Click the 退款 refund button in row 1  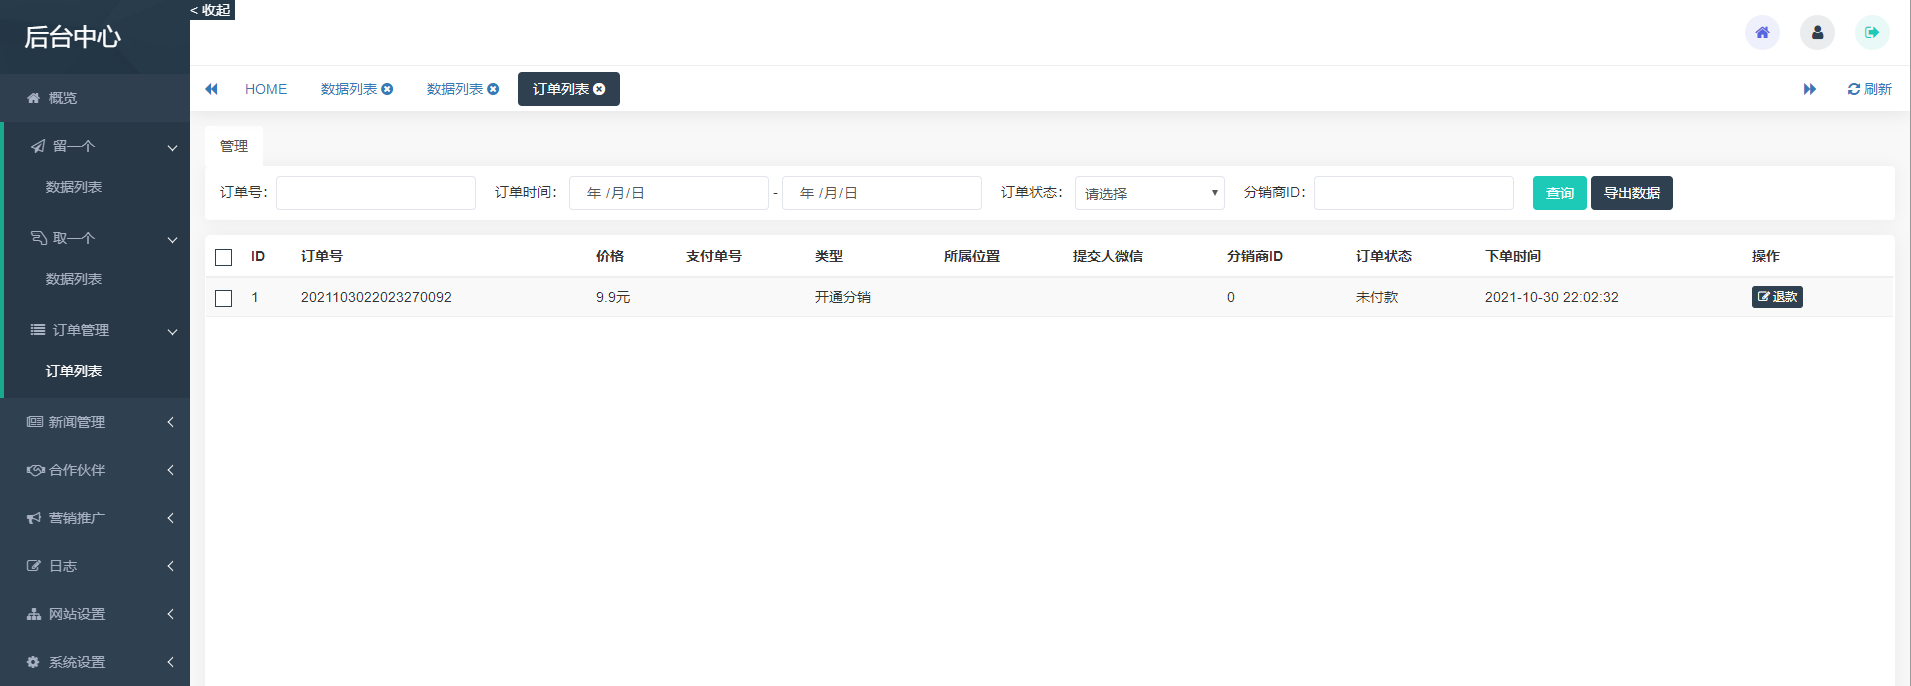[x=1776, y=297]
